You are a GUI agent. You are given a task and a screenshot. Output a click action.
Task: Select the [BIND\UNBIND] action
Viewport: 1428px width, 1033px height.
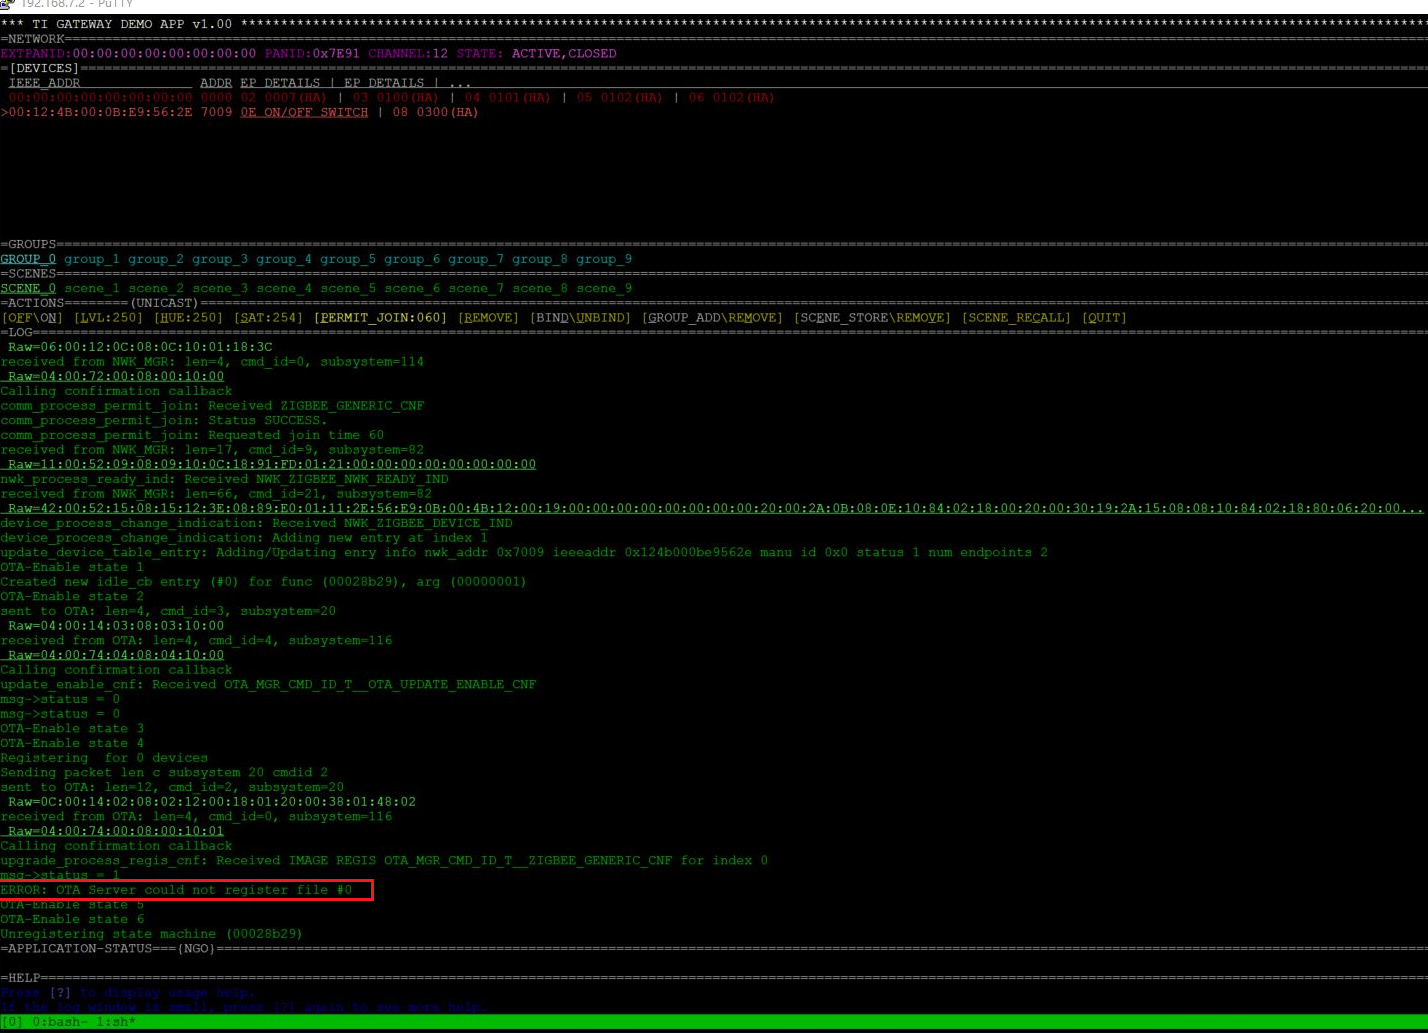point(580,318)
